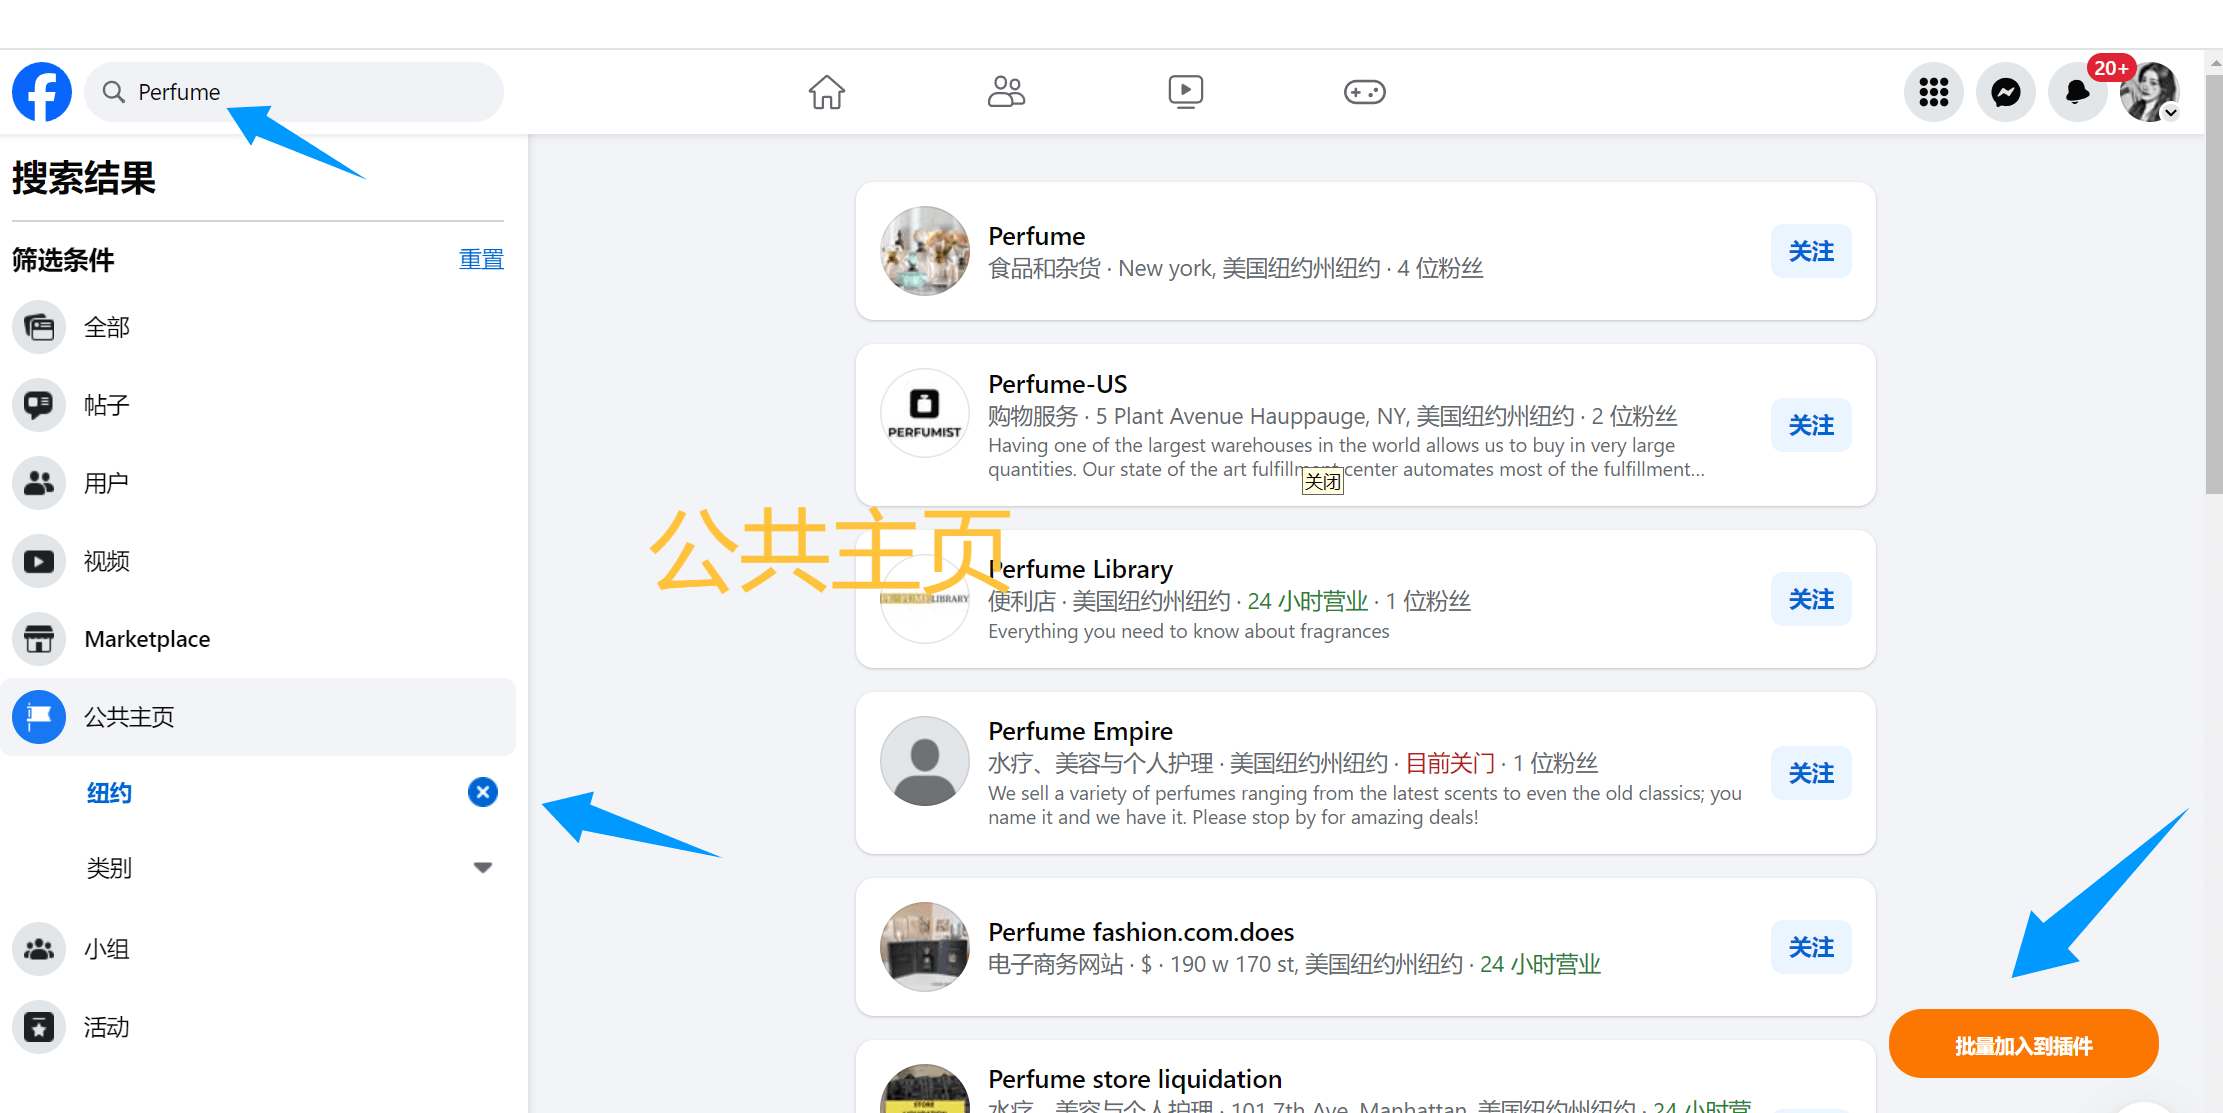The image size is (2223, 1113).
Task: Open the Watch video icon
Action: (x=1186, y=92)
